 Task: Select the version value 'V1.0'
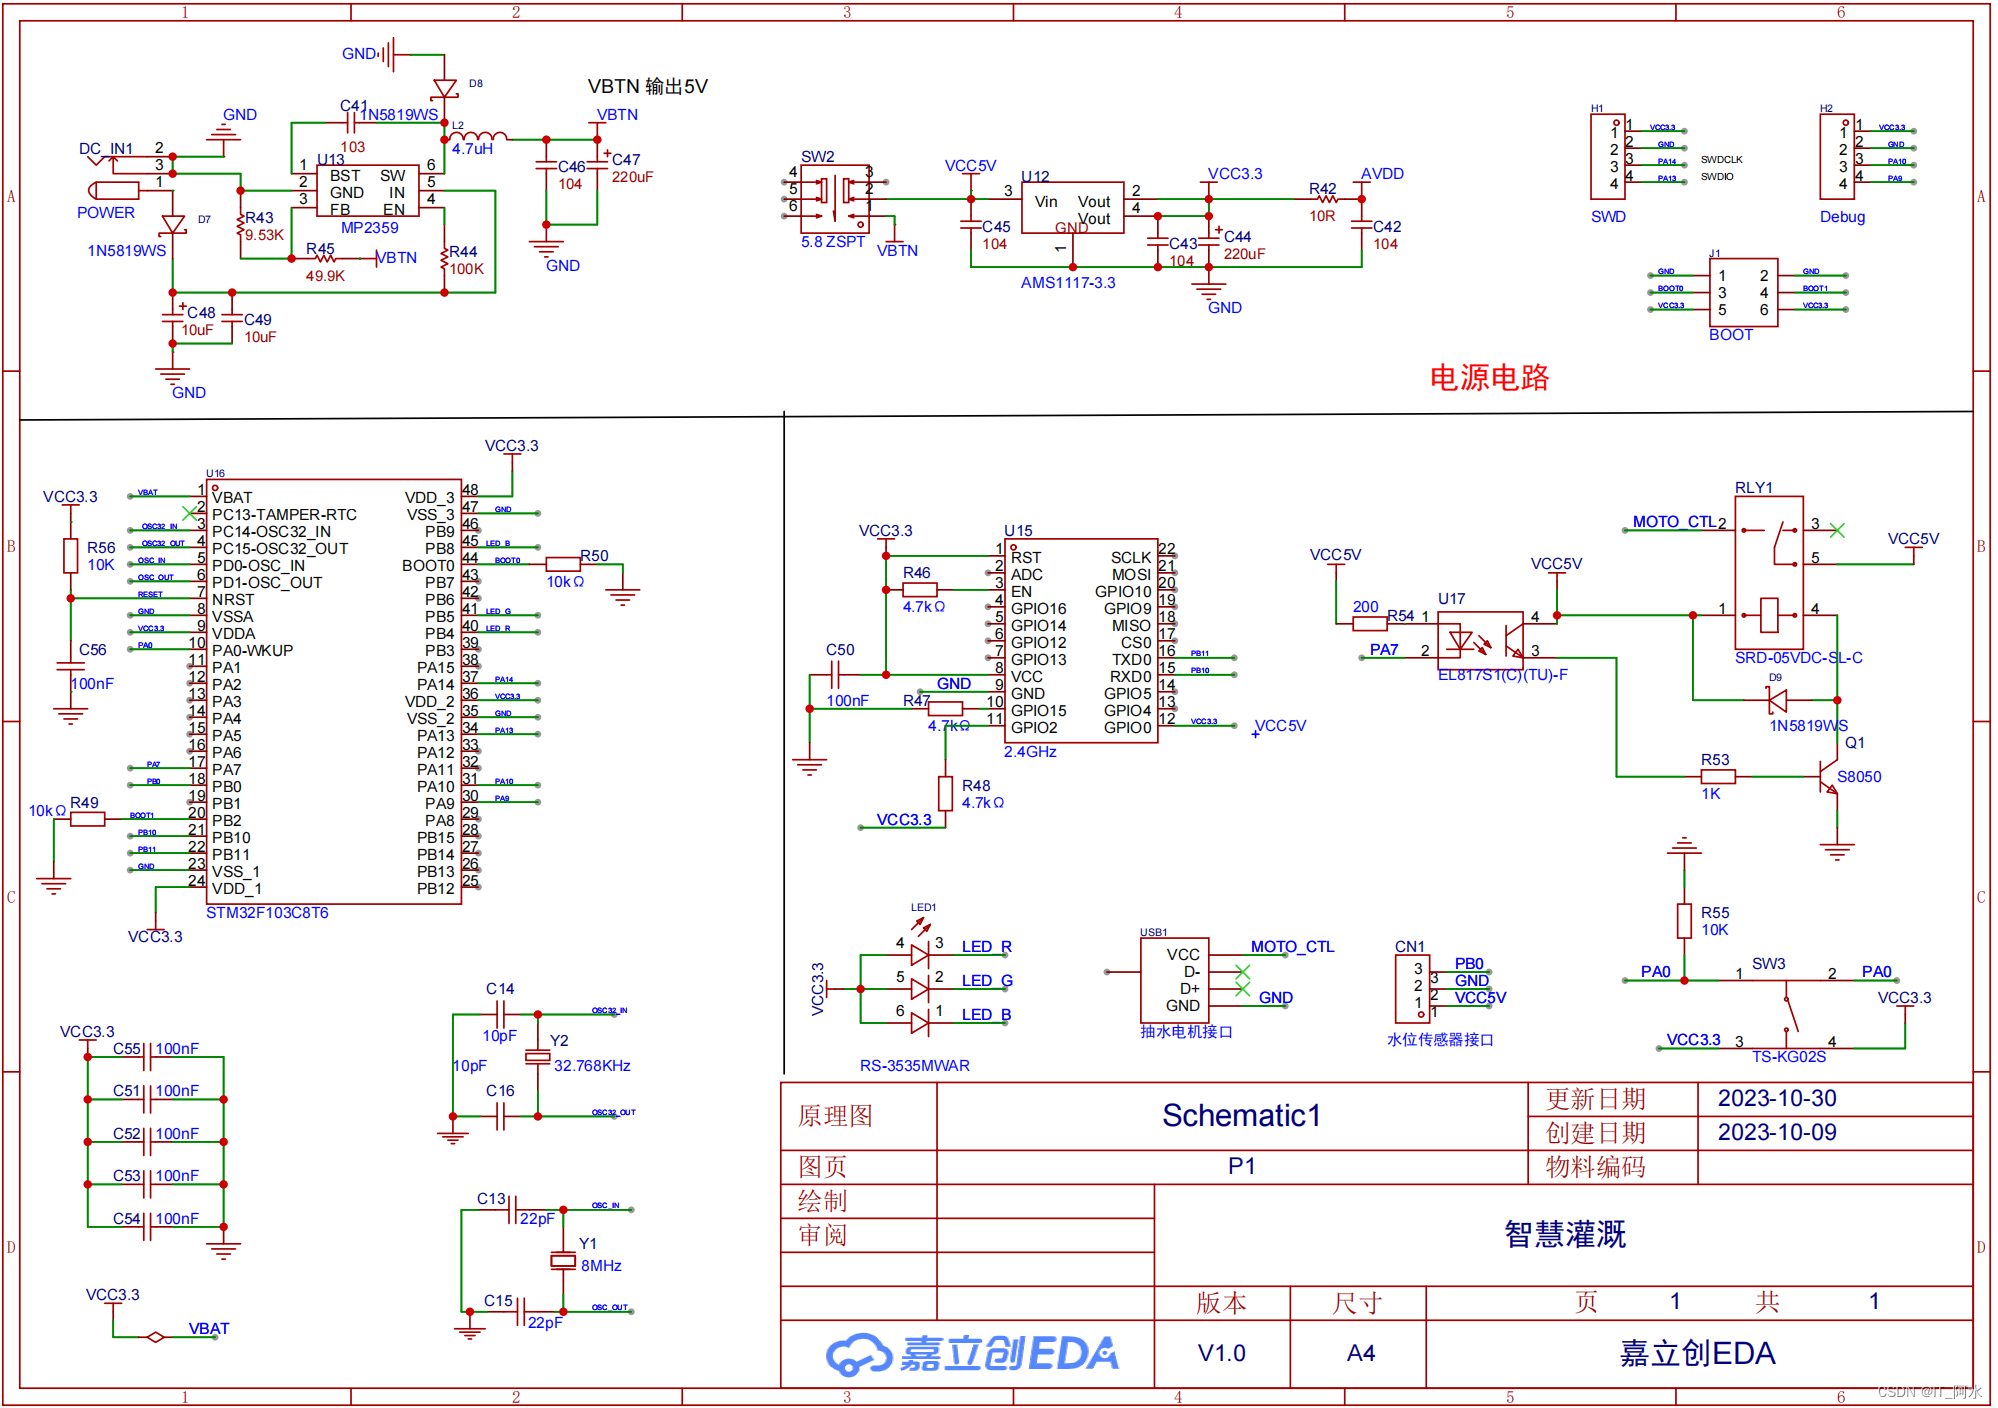(x=1221, y=1353)
